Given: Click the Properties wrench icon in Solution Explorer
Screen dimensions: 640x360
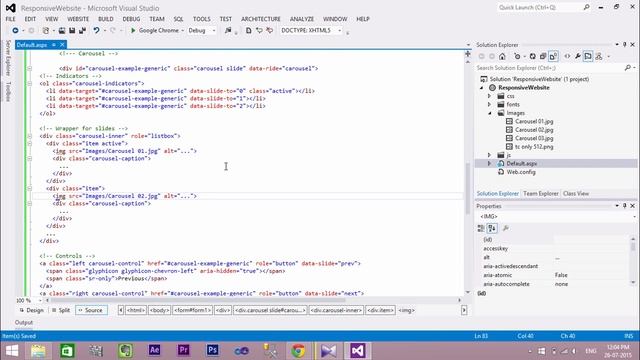Looking at the screenshot, I should click(578, 56).
